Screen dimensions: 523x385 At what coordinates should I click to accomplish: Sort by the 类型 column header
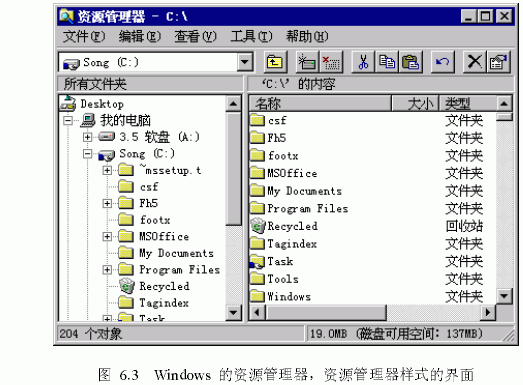[x=468, y=104]
